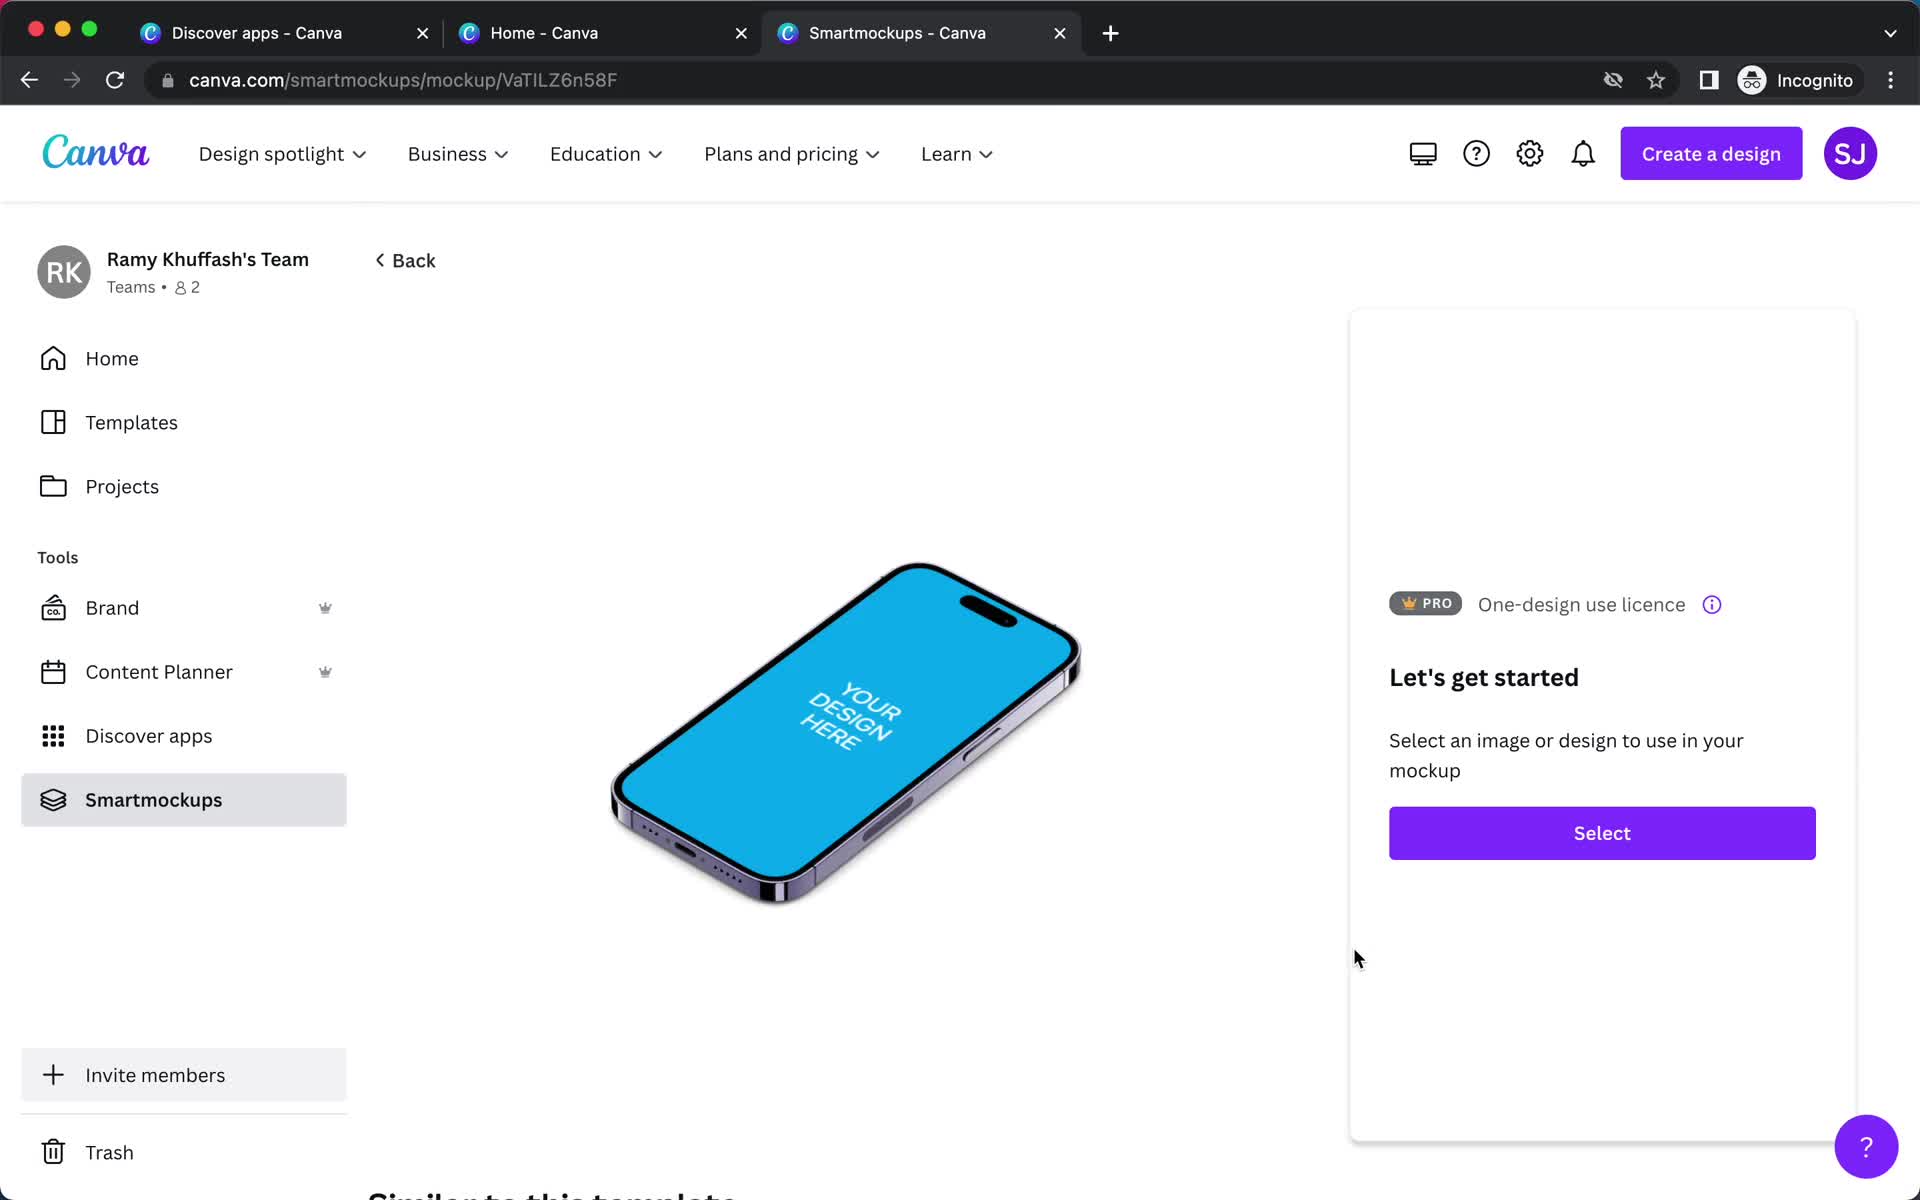The width and height of the screenshot is (1920, 1200).
Task: Click the Projects folder icon
Action: (53, 486)
